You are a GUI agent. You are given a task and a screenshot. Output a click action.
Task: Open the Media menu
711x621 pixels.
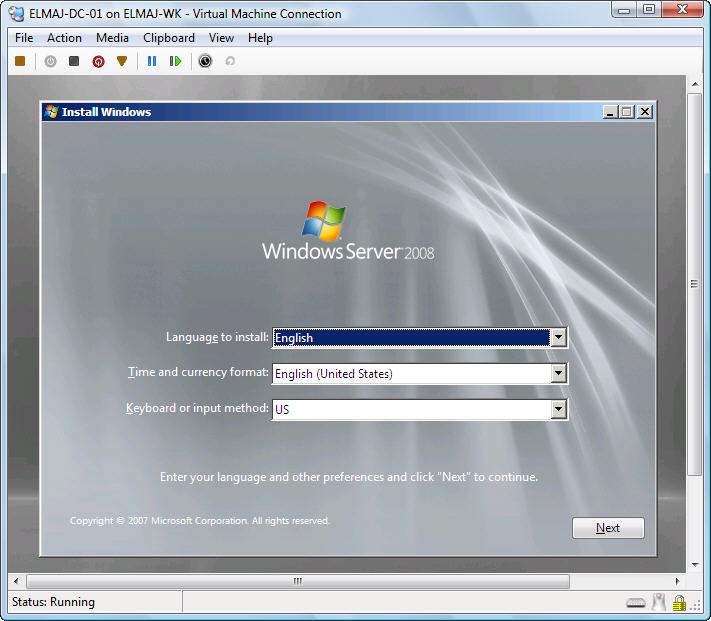112,38
